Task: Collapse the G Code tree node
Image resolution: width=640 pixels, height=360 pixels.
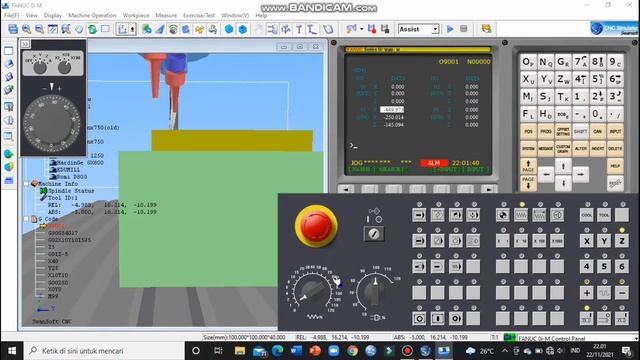Action: (26, 219)
